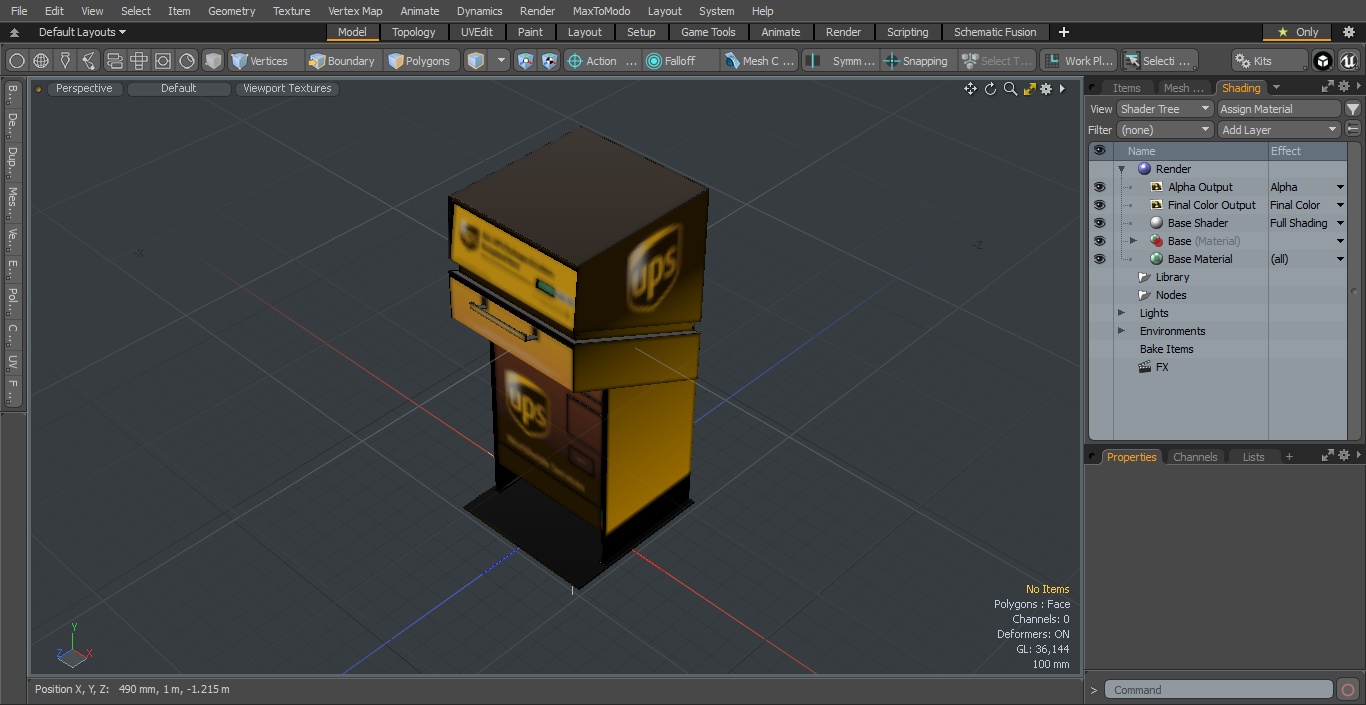Click the filter funnel icon

coord(1353,109)
